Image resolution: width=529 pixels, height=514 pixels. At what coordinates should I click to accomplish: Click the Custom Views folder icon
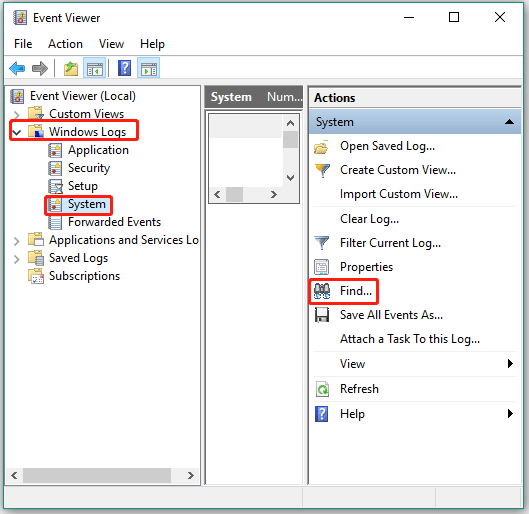(x=36, y=113)
